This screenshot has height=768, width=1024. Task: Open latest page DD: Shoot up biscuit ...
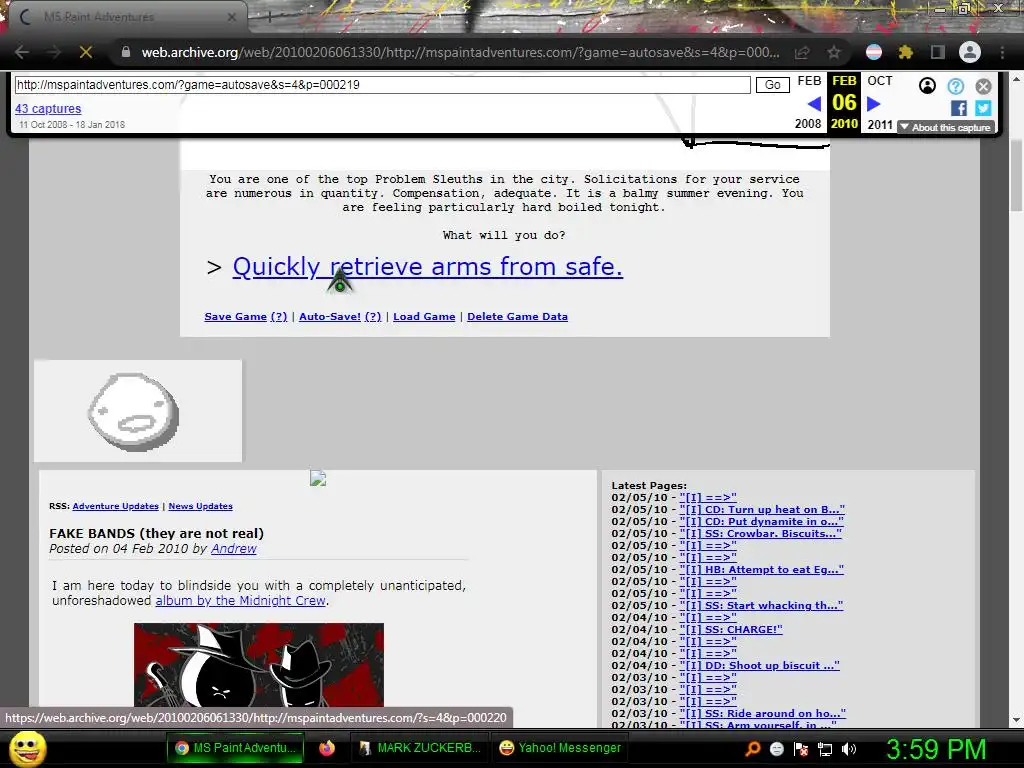pyautogui.click(x=760, y=665)
